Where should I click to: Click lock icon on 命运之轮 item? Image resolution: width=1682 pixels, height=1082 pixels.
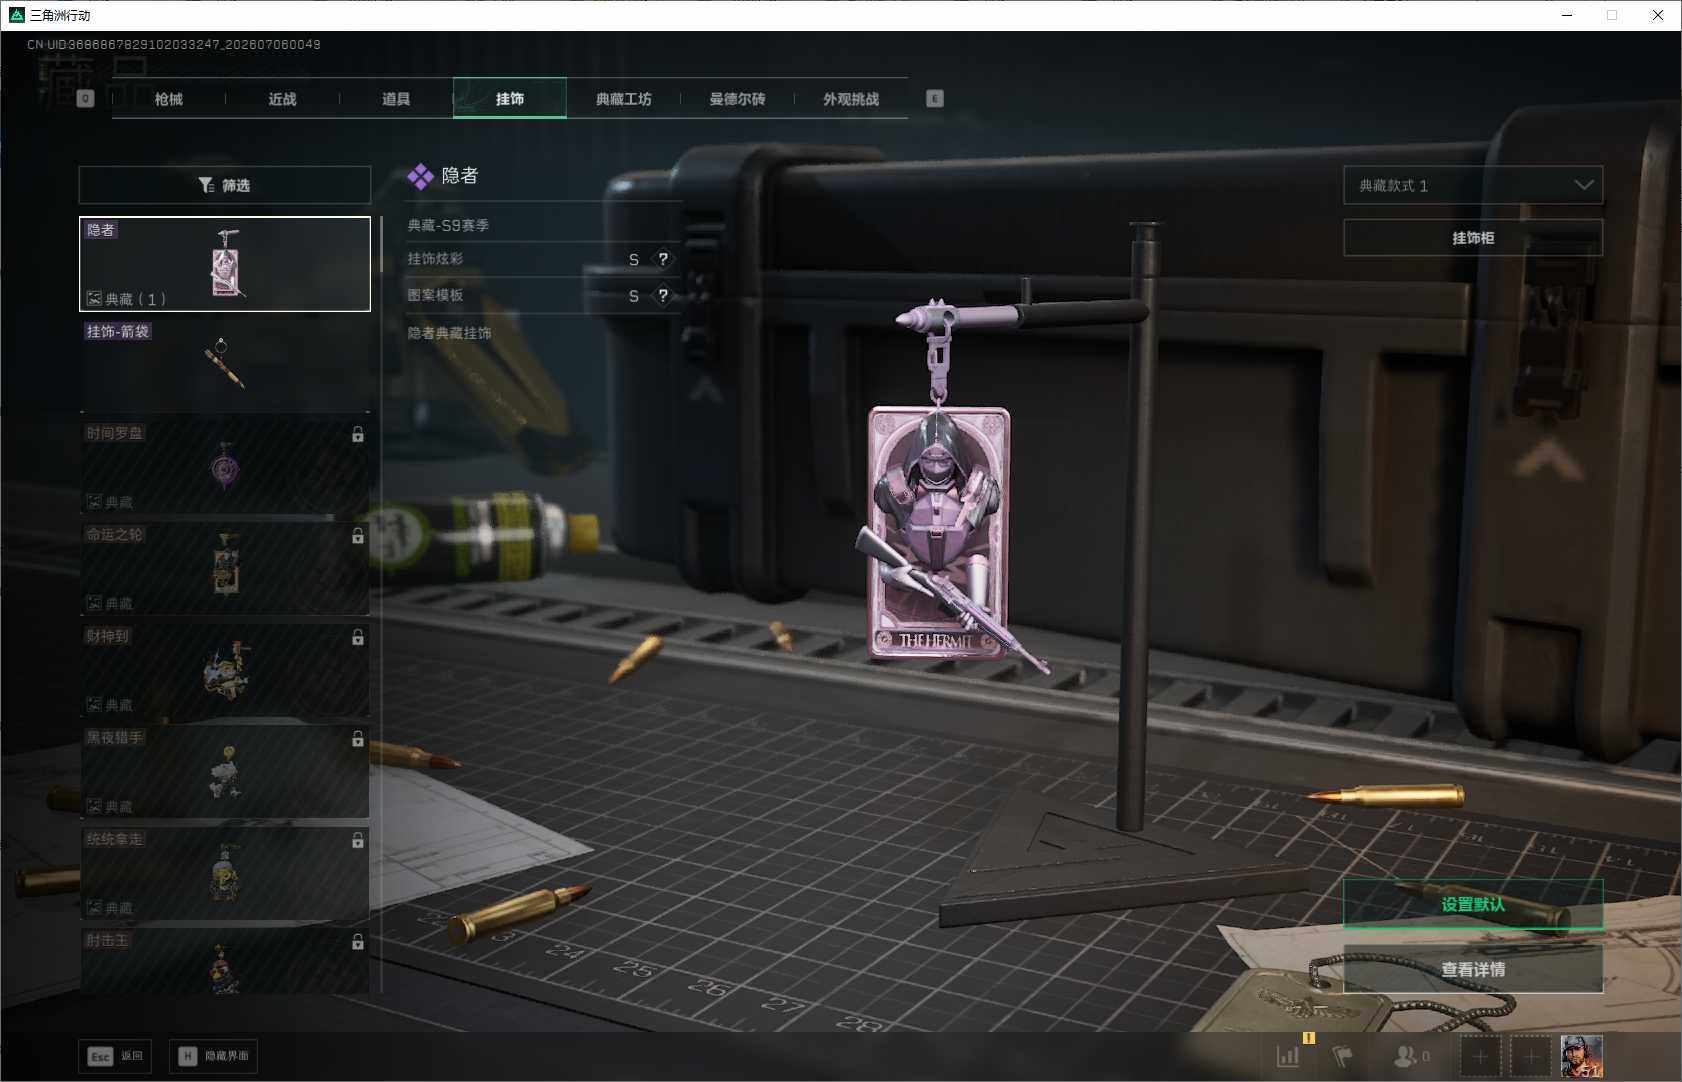[x=358, y=536]
